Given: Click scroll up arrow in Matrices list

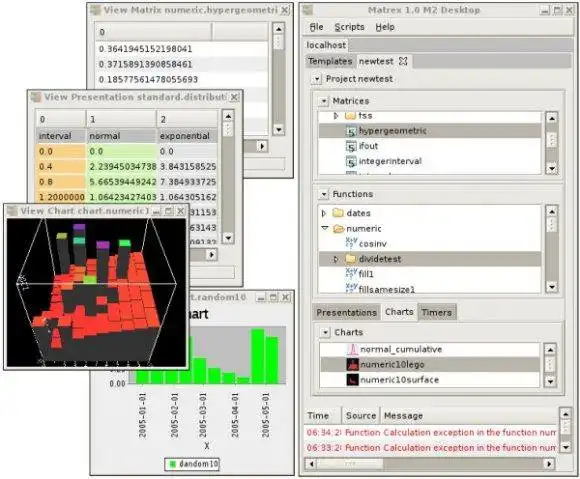Looking at the screenshot, I should pos(552,118).
